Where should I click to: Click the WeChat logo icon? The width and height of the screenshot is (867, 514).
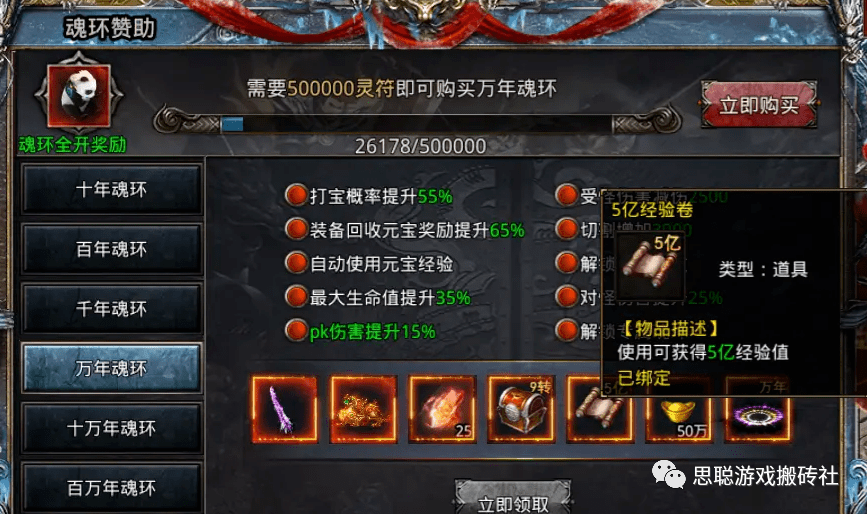668,475
